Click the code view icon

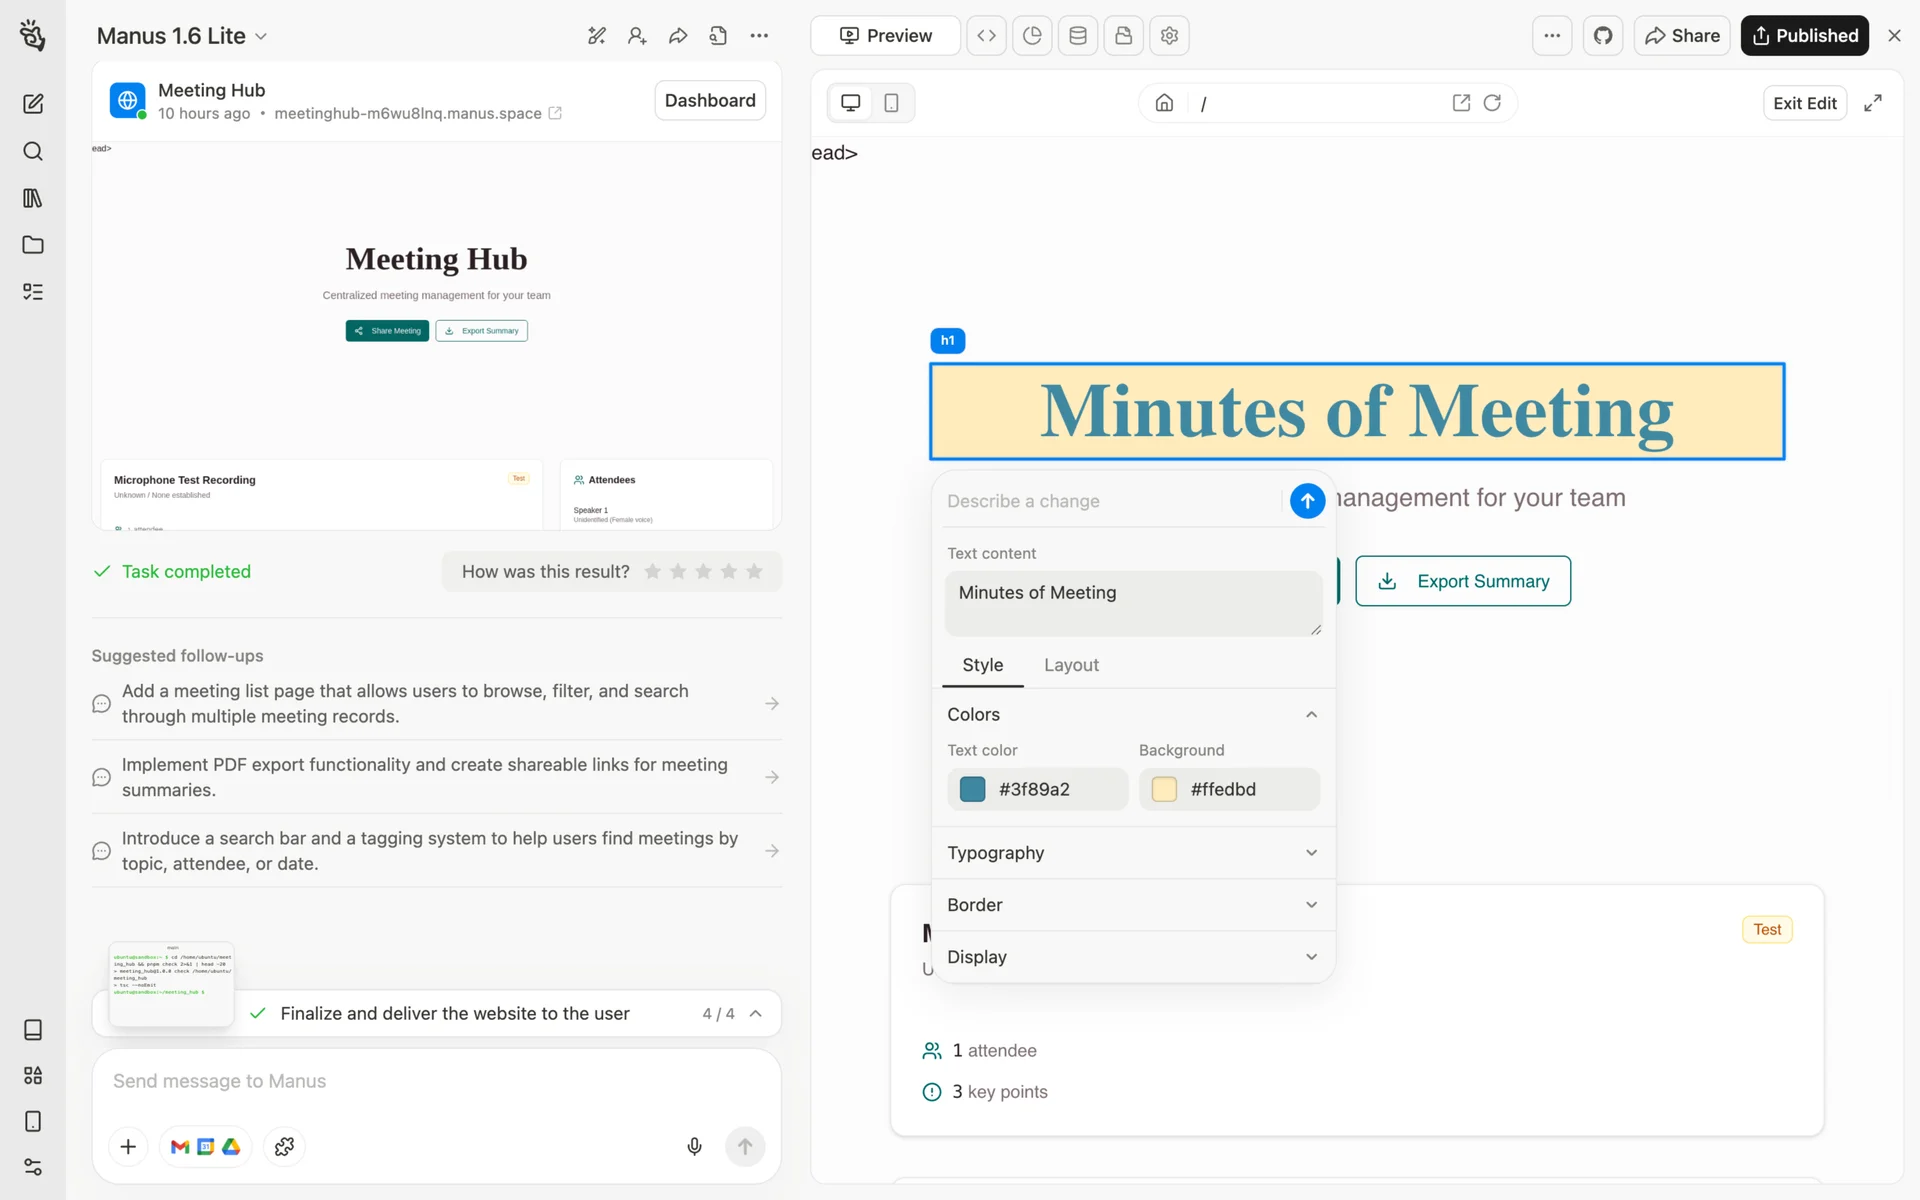[986, 36]
